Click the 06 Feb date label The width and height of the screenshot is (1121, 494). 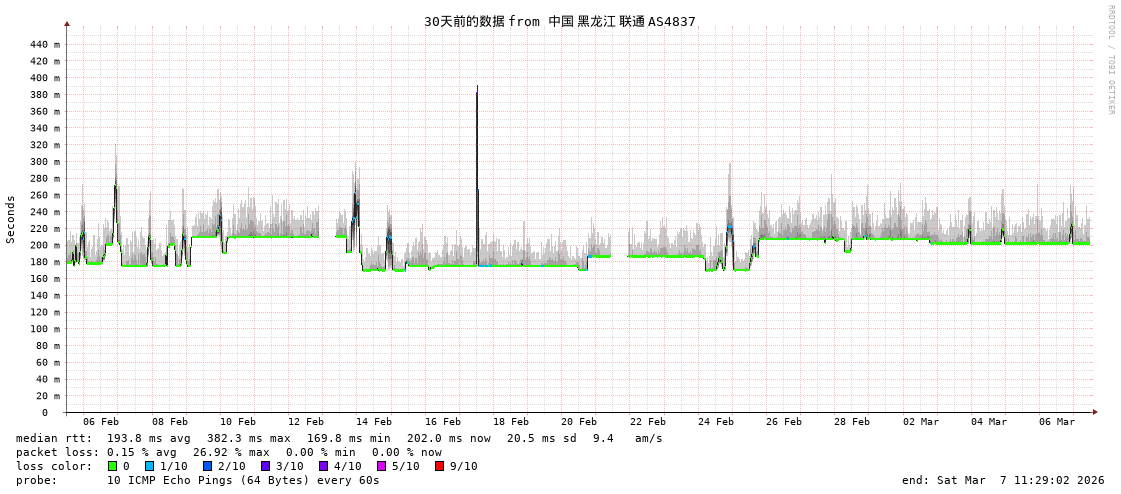pos(101,422)
